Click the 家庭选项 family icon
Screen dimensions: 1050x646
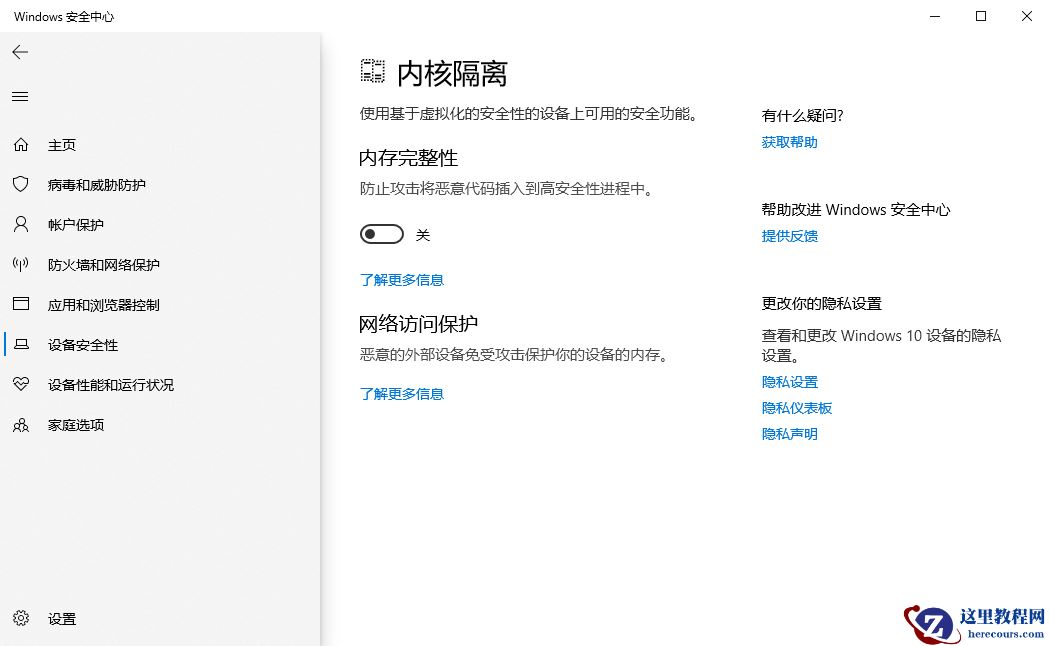point(22,424)
